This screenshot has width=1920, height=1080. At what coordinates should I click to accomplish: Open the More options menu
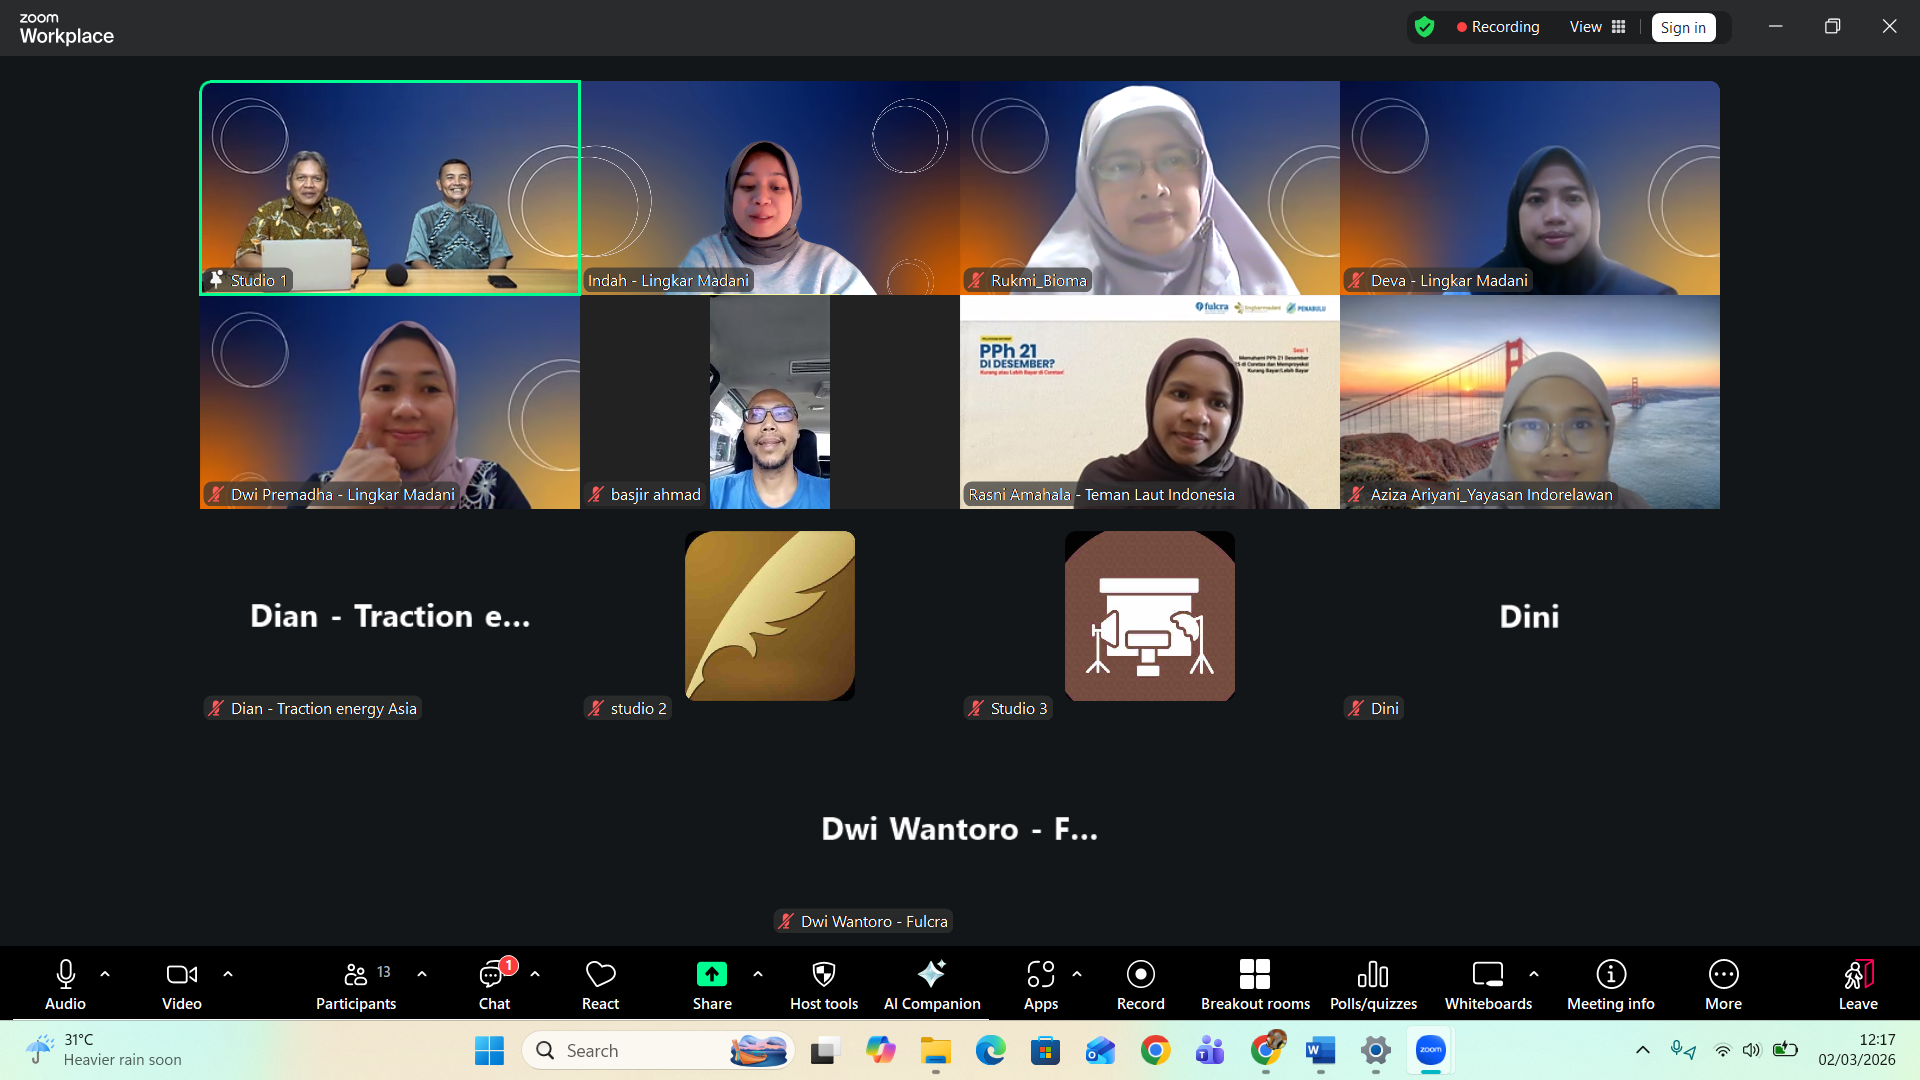pos(1723,983)
